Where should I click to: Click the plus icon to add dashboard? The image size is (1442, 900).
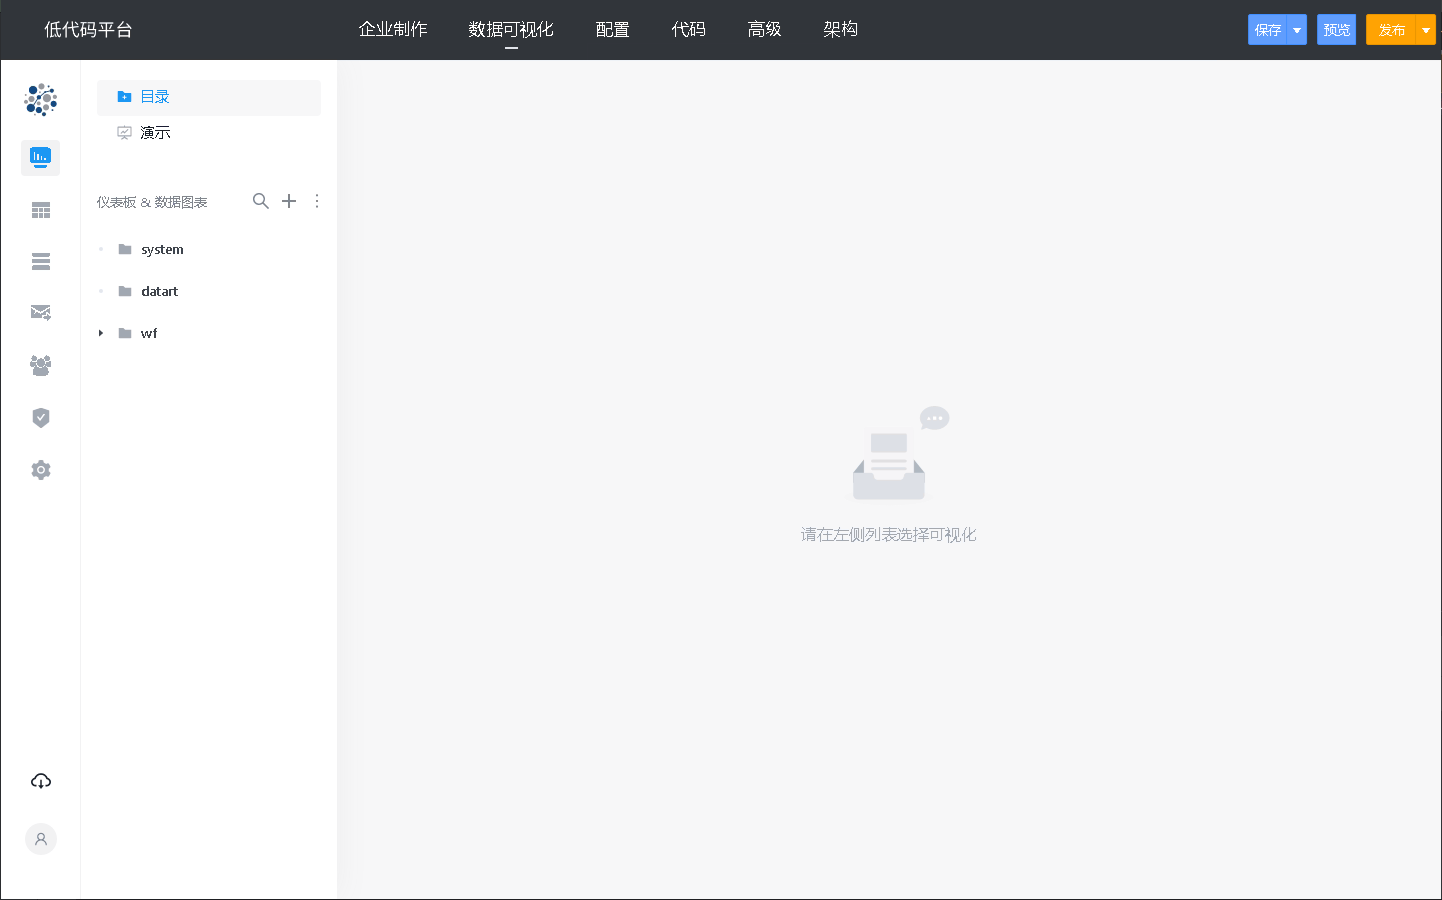(x=289, y=201)
